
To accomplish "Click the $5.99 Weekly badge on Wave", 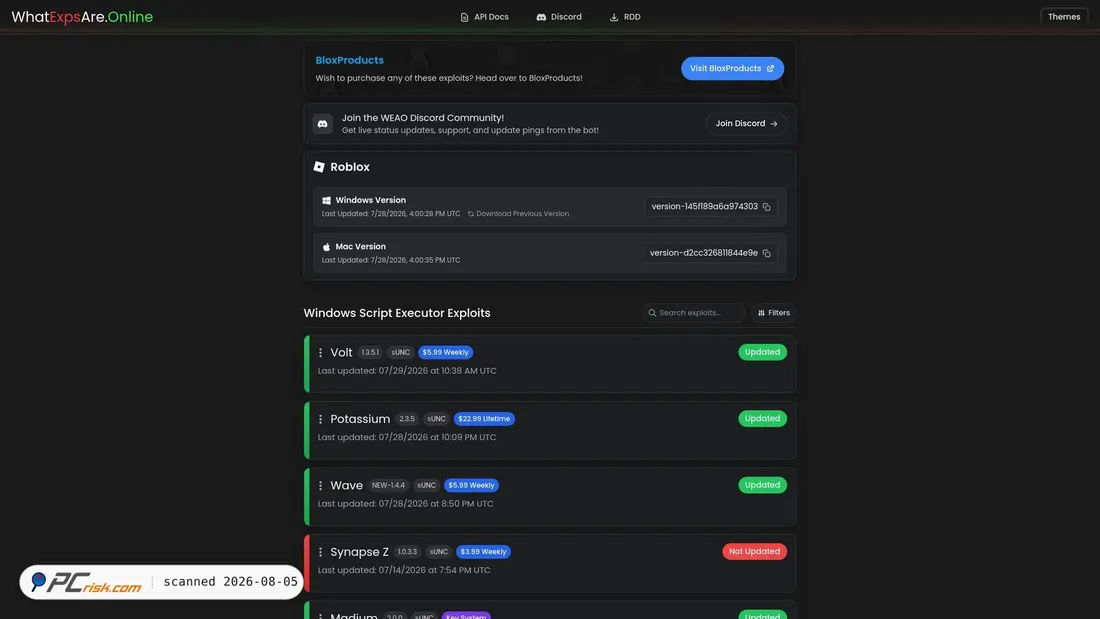I will click(x=471, y=486).
